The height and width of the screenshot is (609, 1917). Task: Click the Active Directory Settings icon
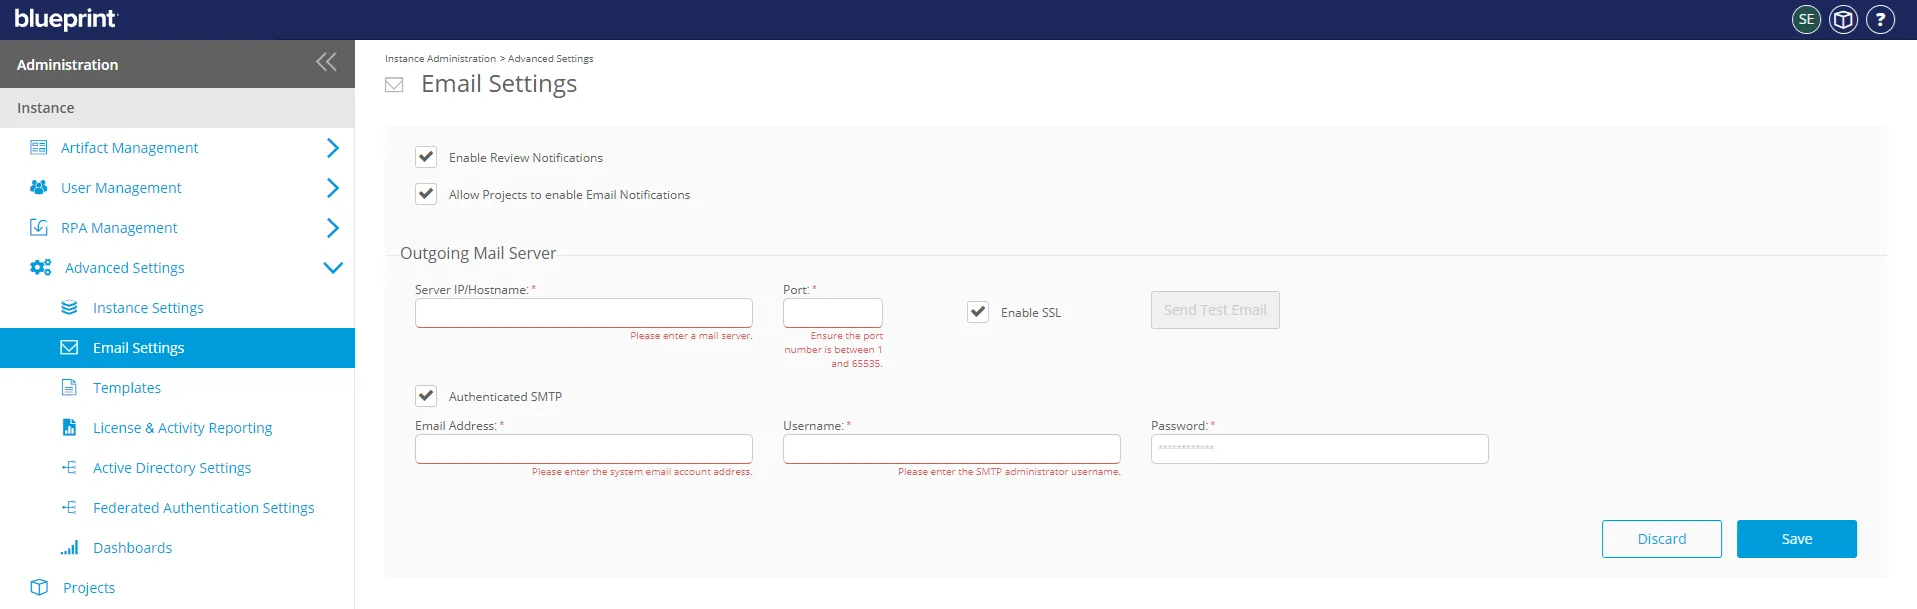[x=69, y=467]
